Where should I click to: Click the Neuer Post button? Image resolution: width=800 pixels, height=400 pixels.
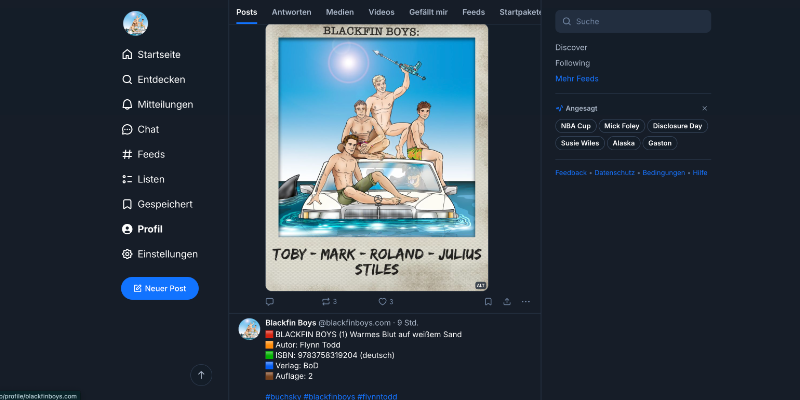coord(160,288)
